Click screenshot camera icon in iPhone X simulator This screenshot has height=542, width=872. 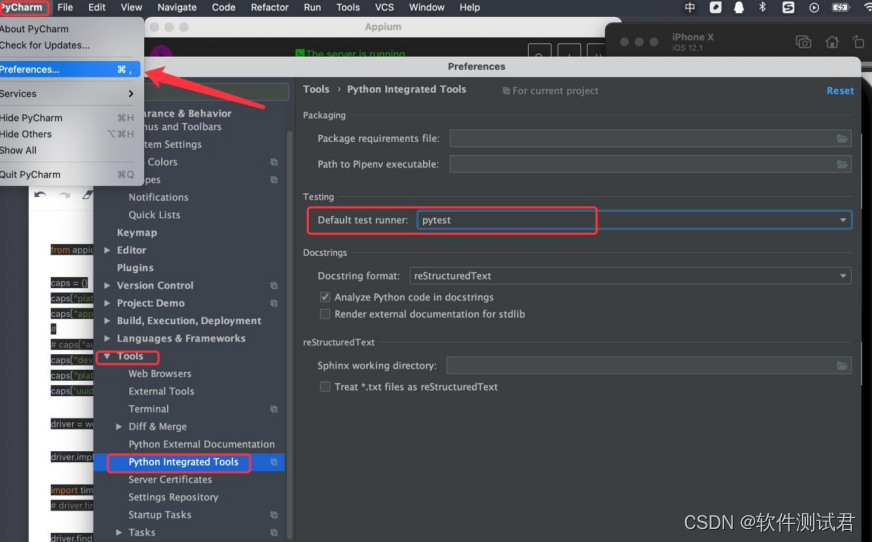(803, 42)
